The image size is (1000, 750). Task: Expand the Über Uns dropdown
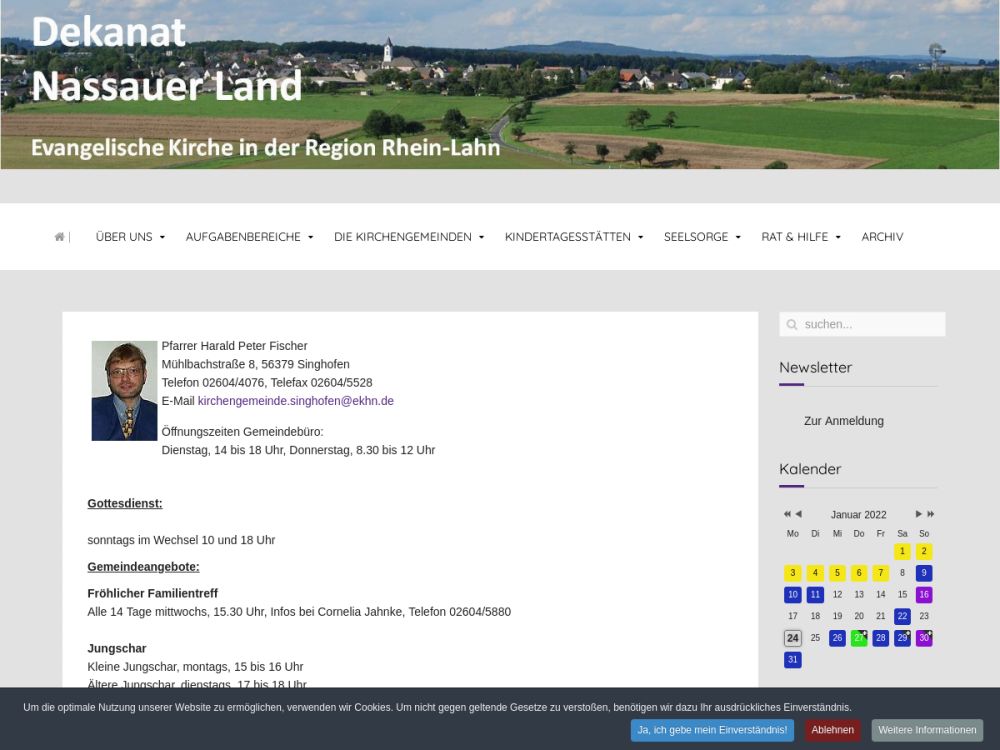[130, 237]
